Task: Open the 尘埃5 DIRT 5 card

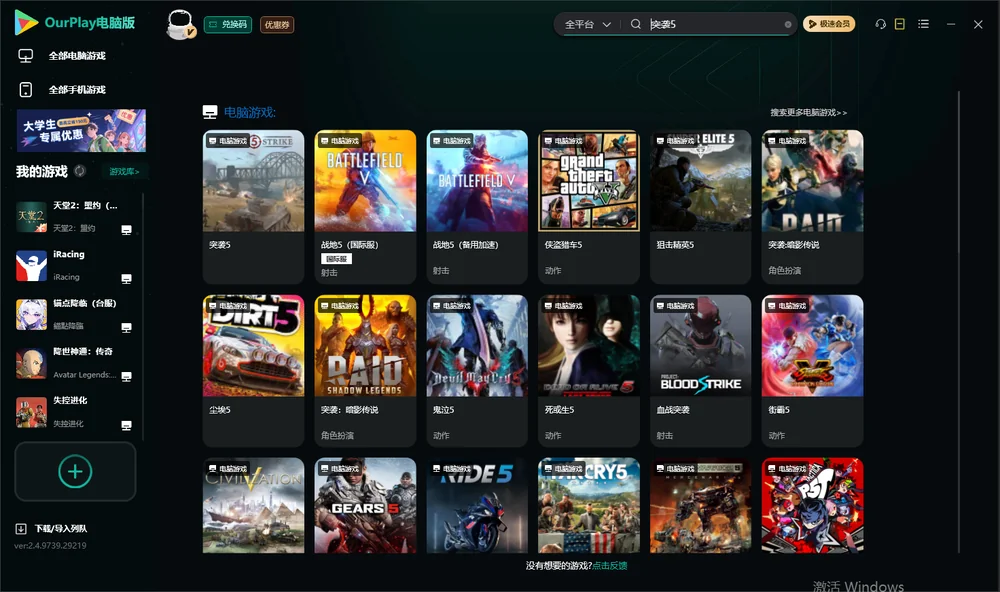Action: (253, 371)
